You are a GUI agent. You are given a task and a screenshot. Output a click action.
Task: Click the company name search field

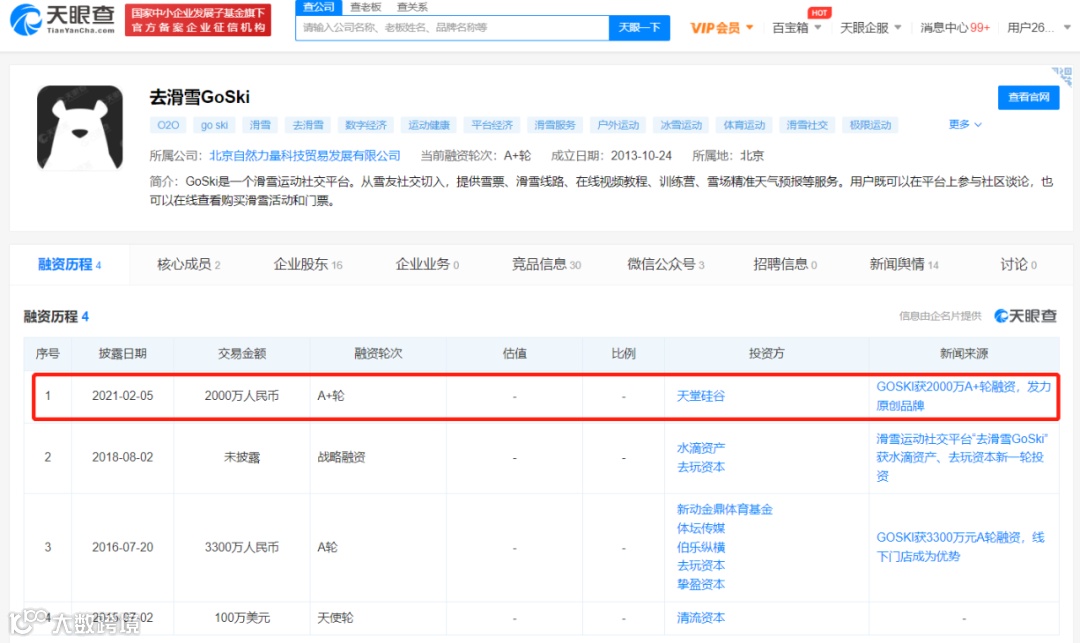pyautogui.click(x=452, y=28)
